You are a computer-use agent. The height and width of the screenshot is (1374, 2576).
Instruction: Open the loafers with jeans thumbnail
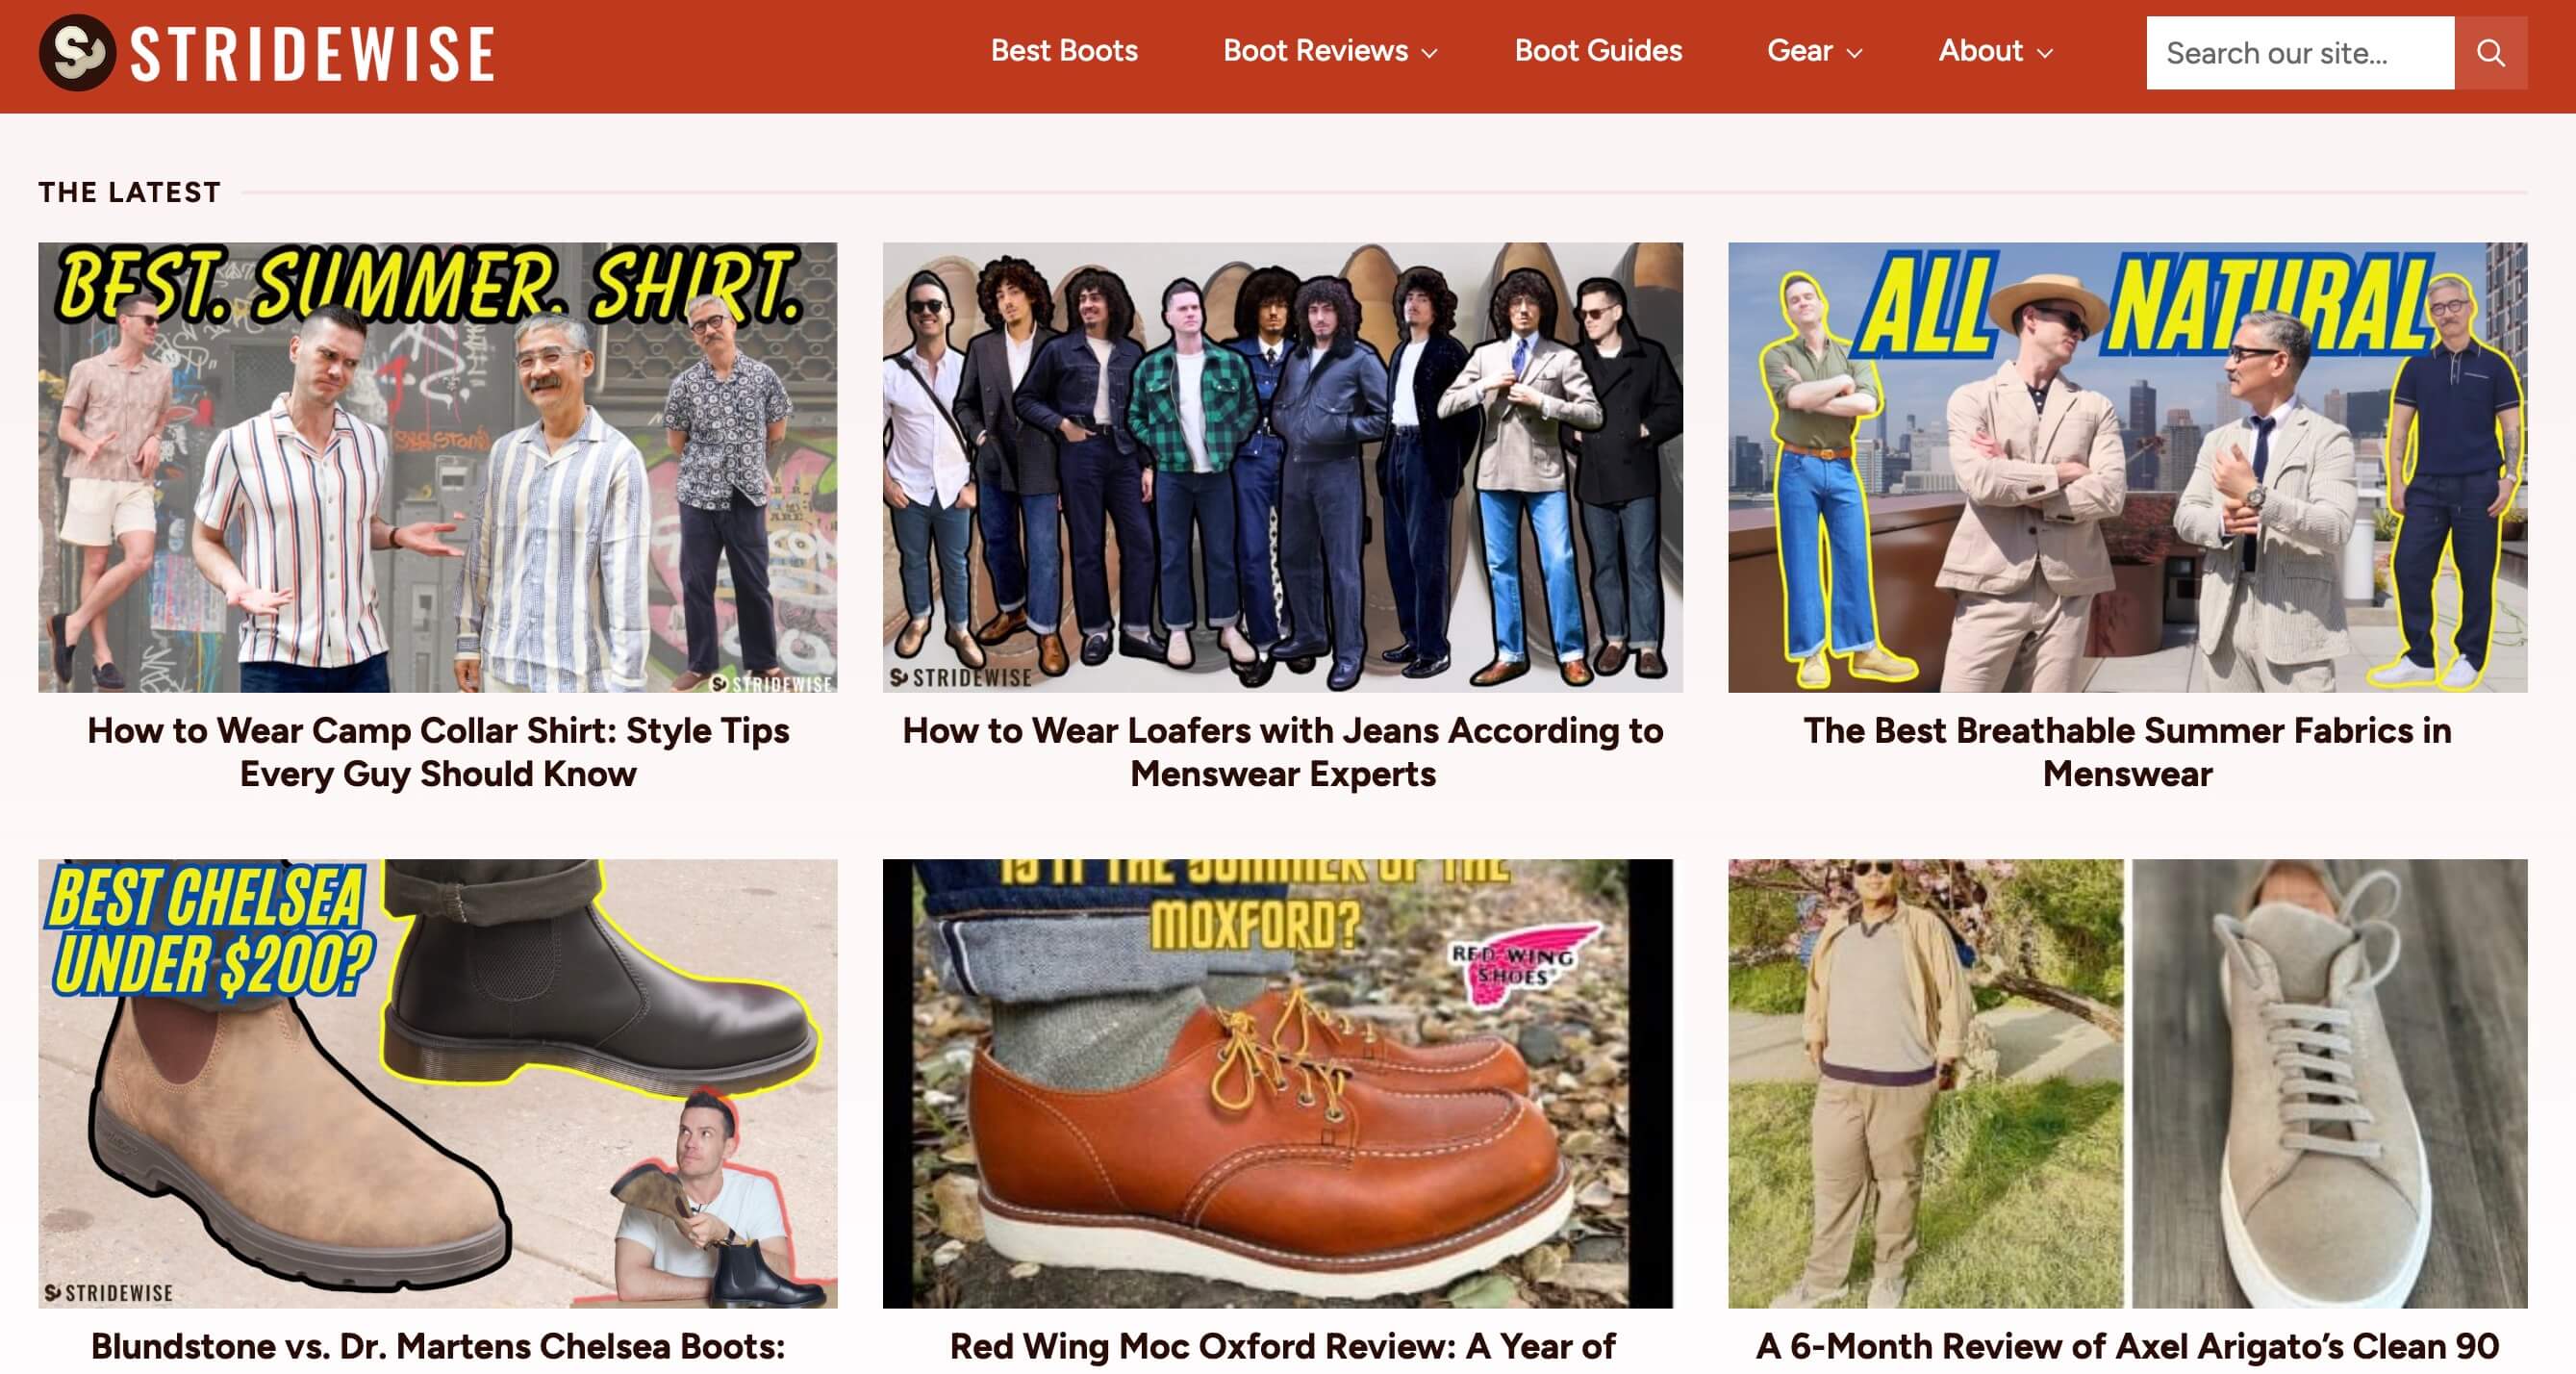coord(1282,467)
